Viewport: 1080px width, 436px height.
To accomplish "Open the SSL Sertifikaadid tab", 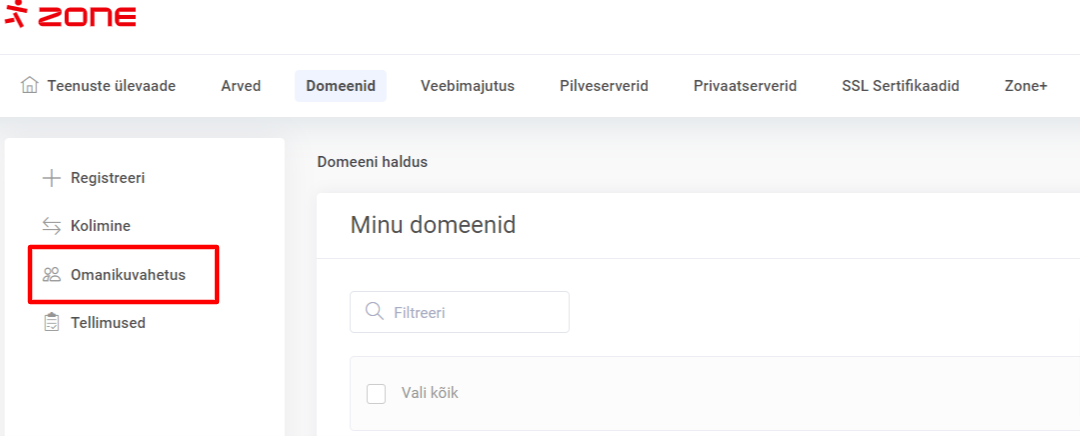I will (x=900, y=86).
